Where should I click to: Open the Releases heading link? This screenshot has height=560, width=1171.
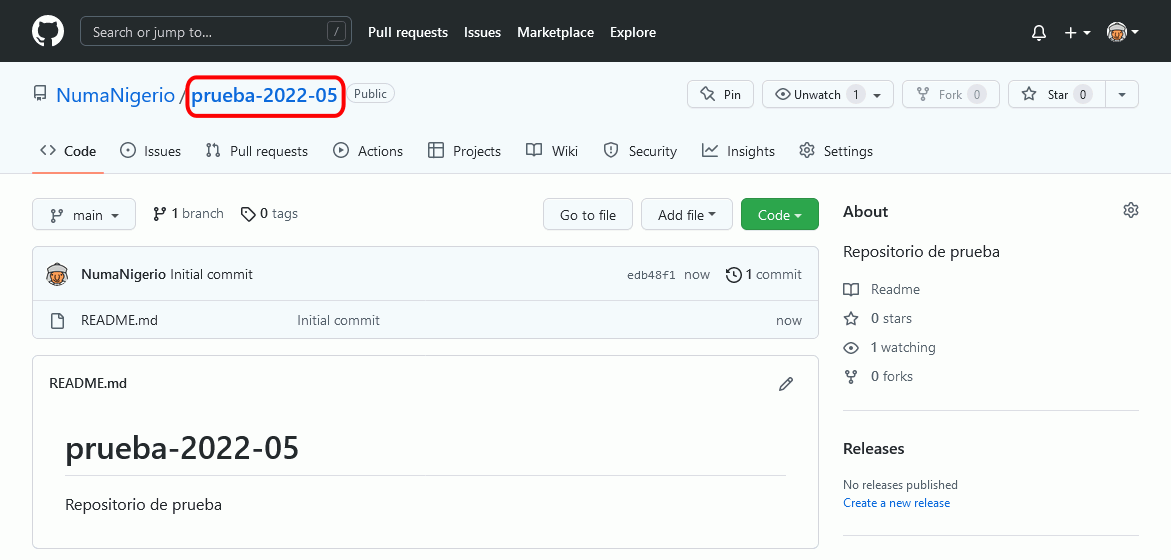[x=874, y=448]
